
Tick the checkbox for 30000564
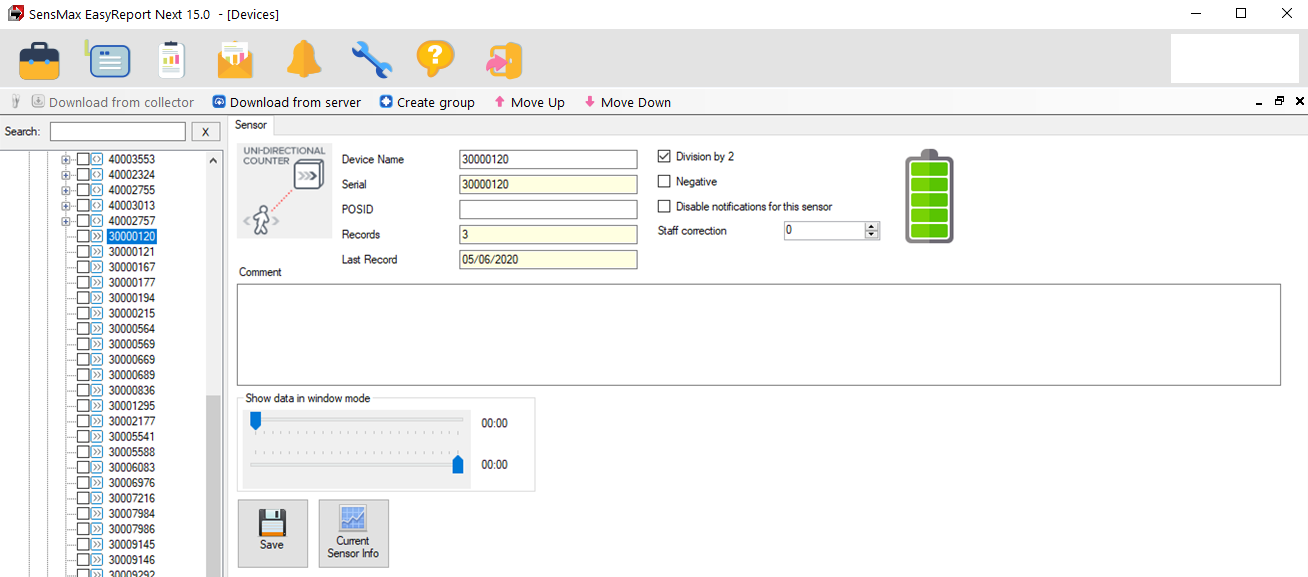point(83,329)
